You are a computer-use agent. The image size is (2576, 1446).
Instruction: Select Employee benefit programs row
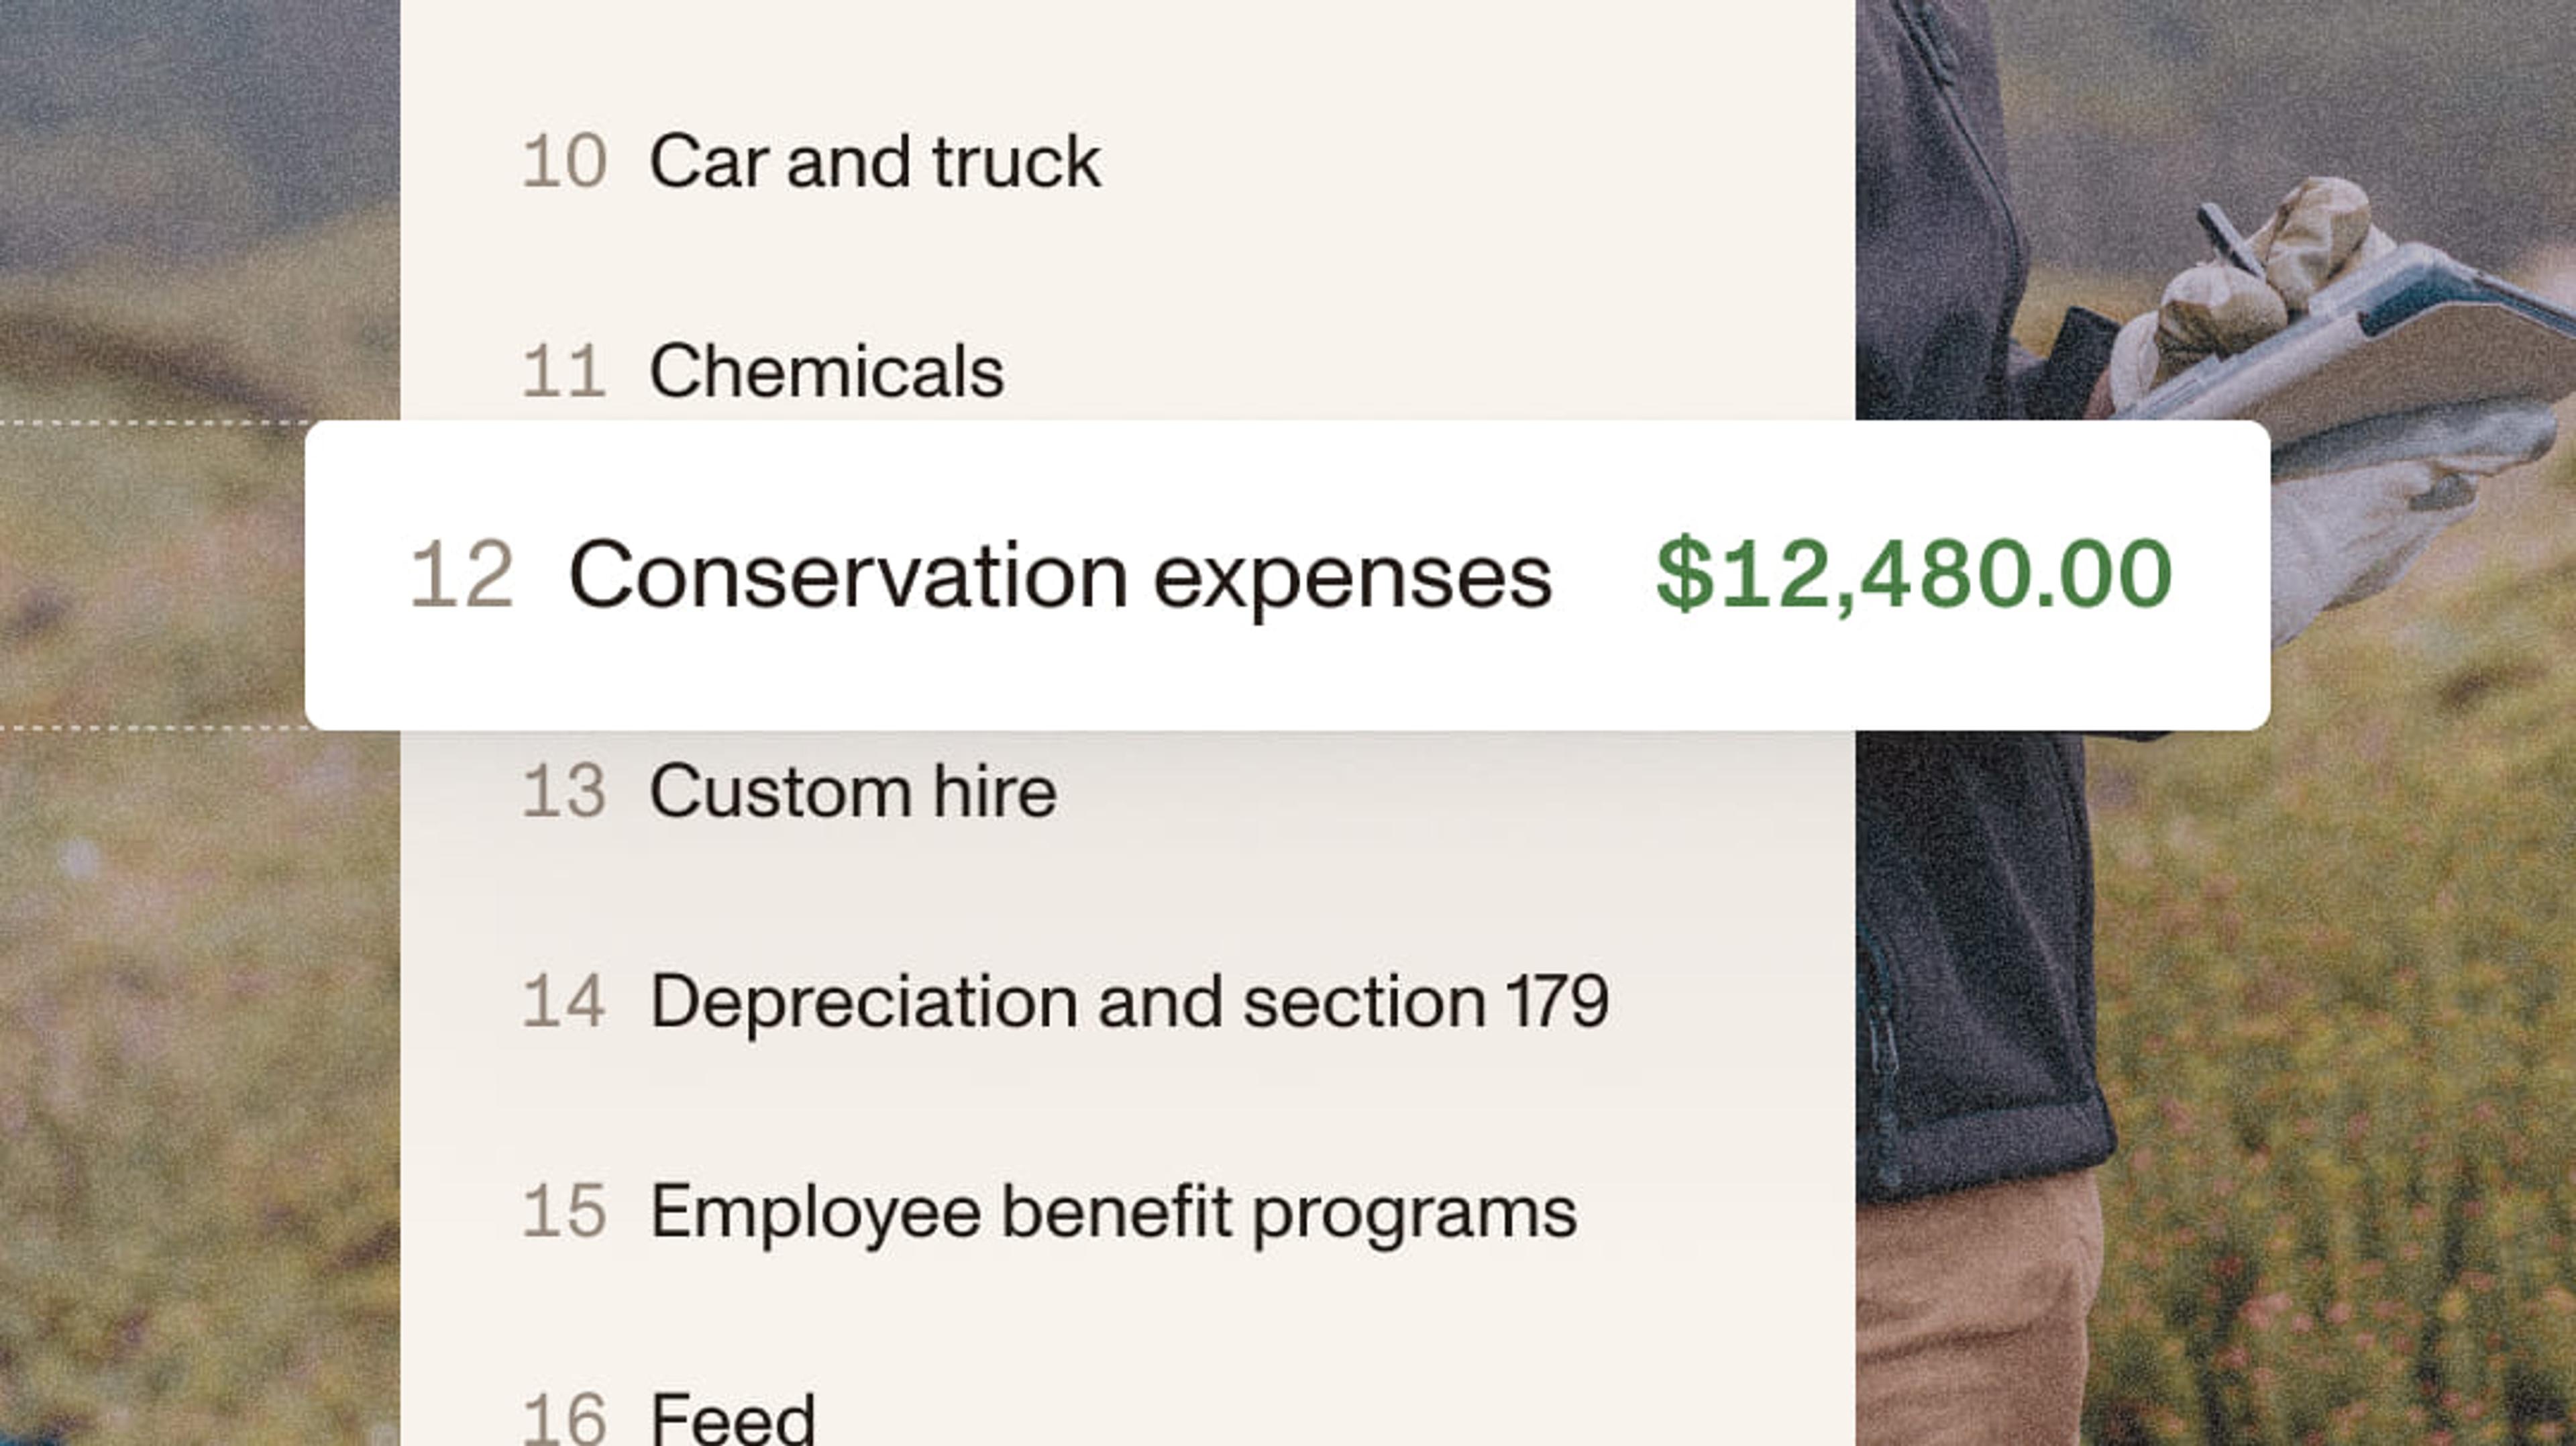click(1113, 1212)
